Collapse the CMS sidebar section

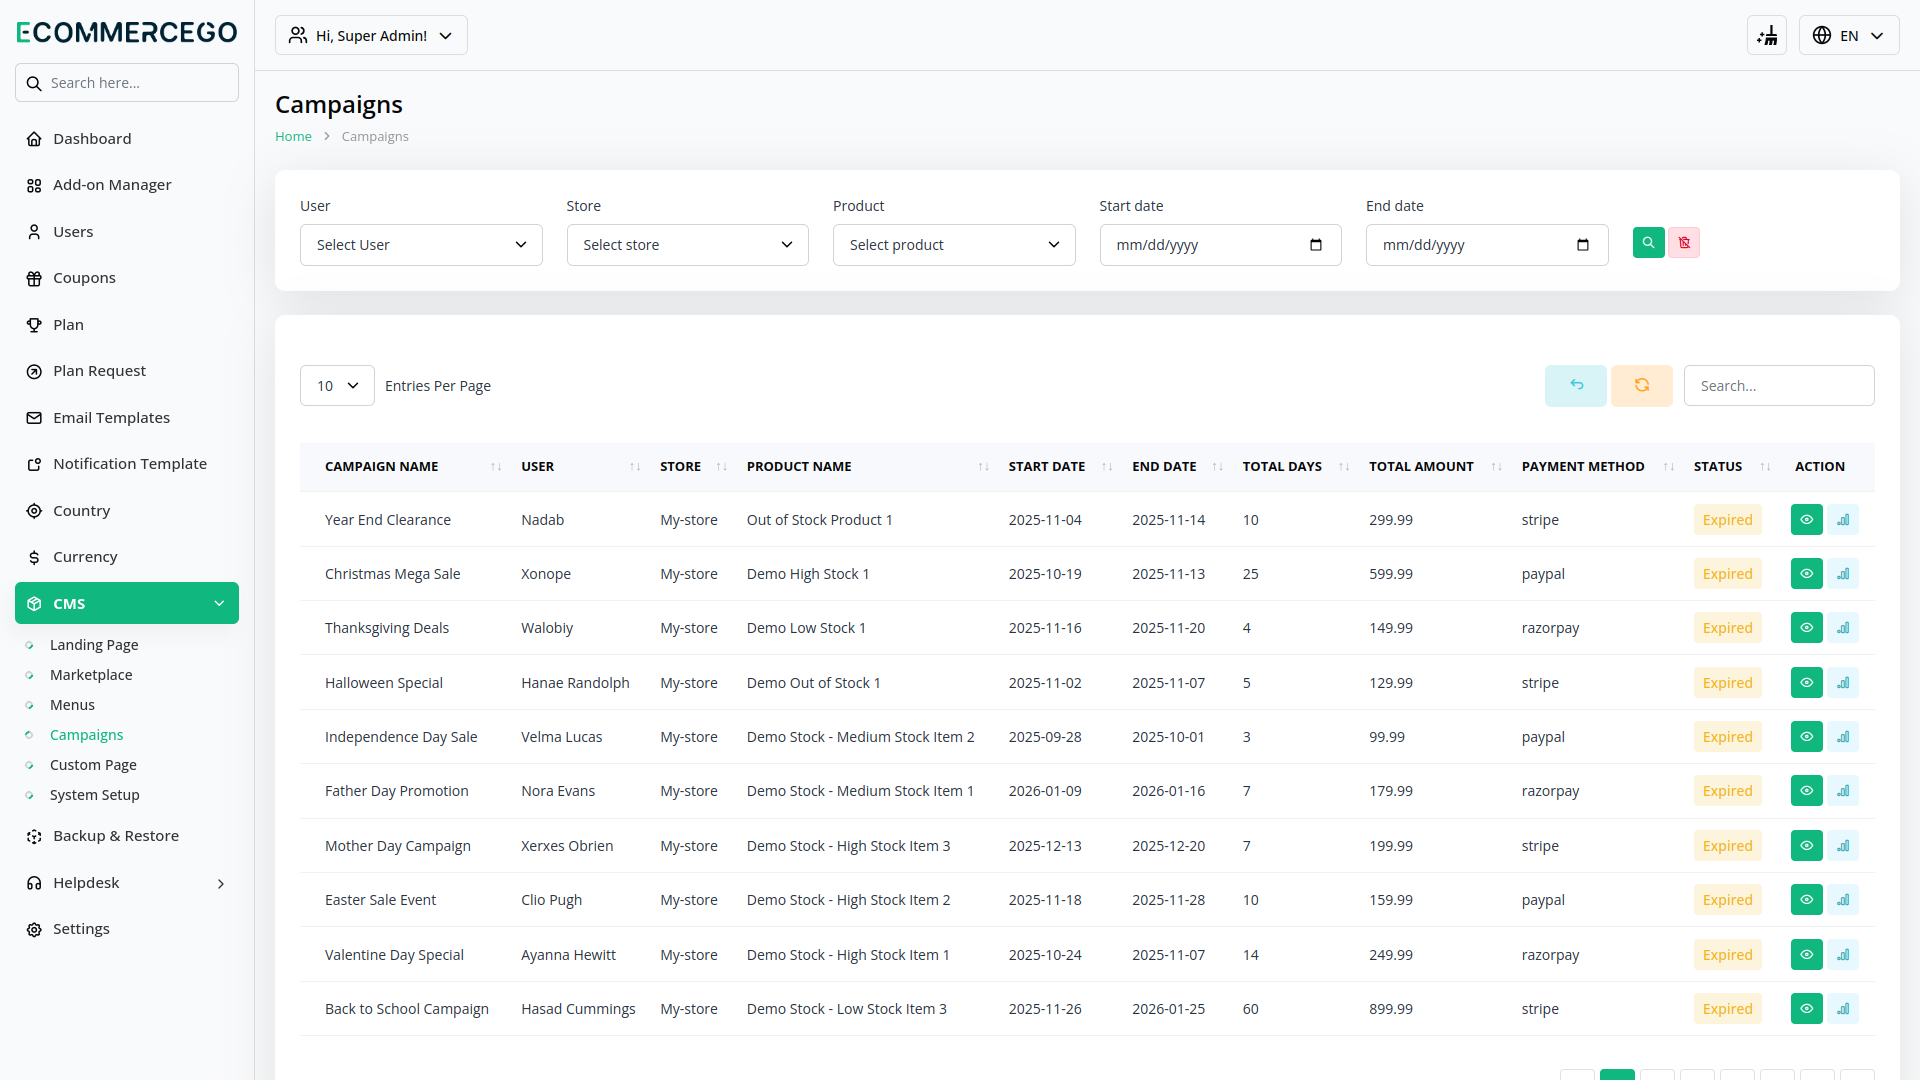pyautogui.click(x=127, y=603)
